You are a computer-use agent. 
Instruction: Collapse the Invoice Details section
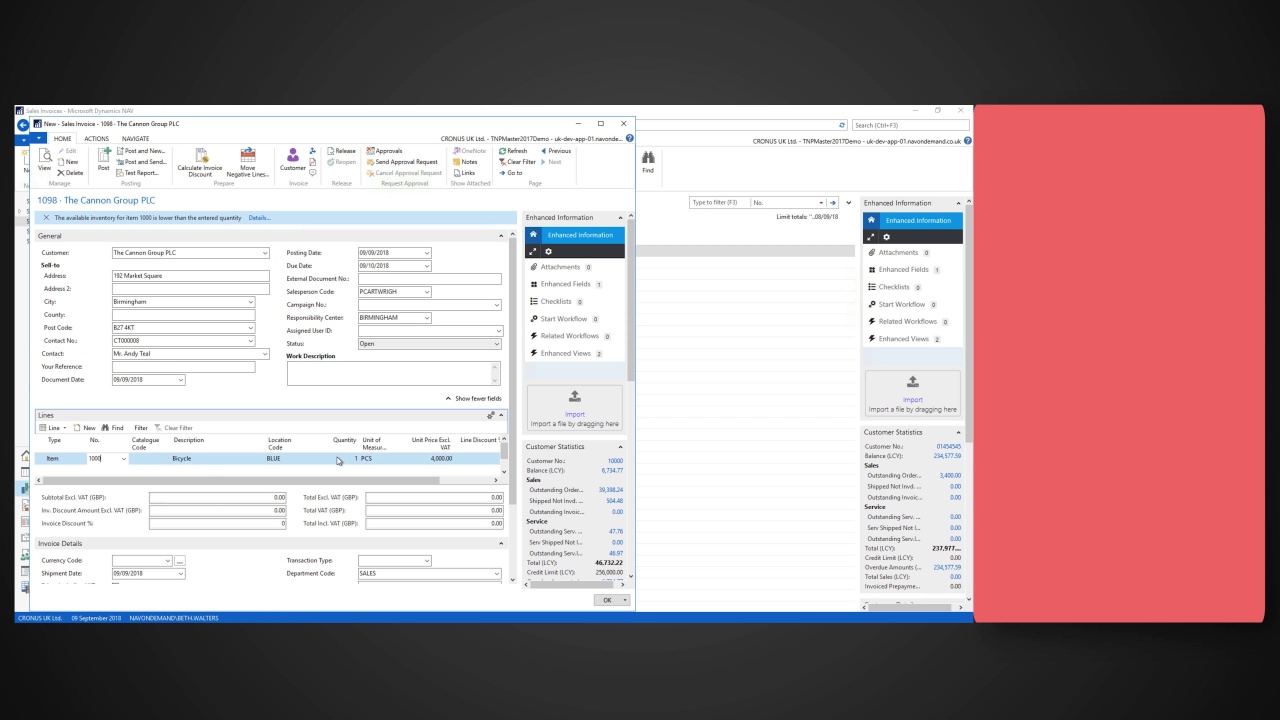(501, 543)
